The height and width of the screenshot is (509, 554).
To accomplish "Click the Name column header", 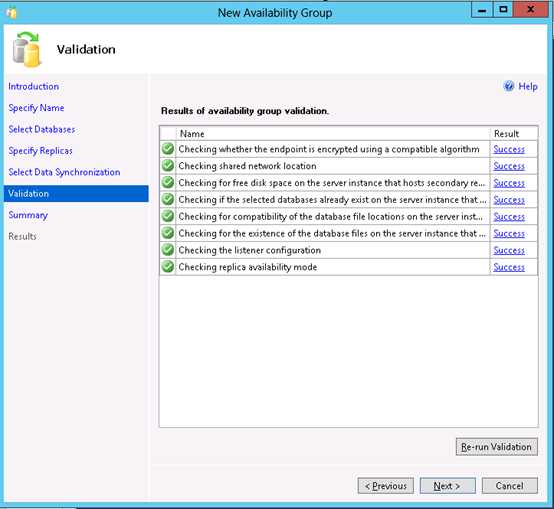I will [332, 134].
